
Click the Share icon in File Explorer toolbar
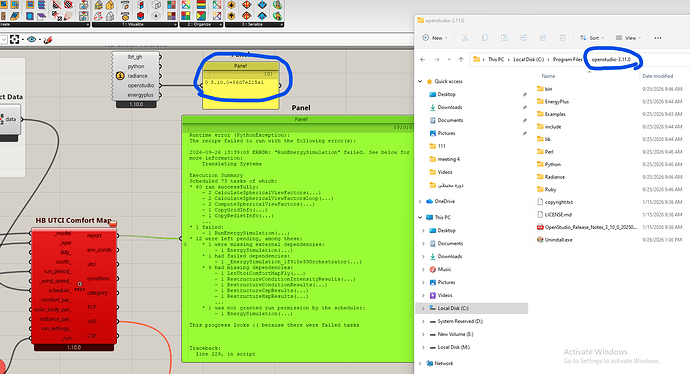tap(543, 38)
